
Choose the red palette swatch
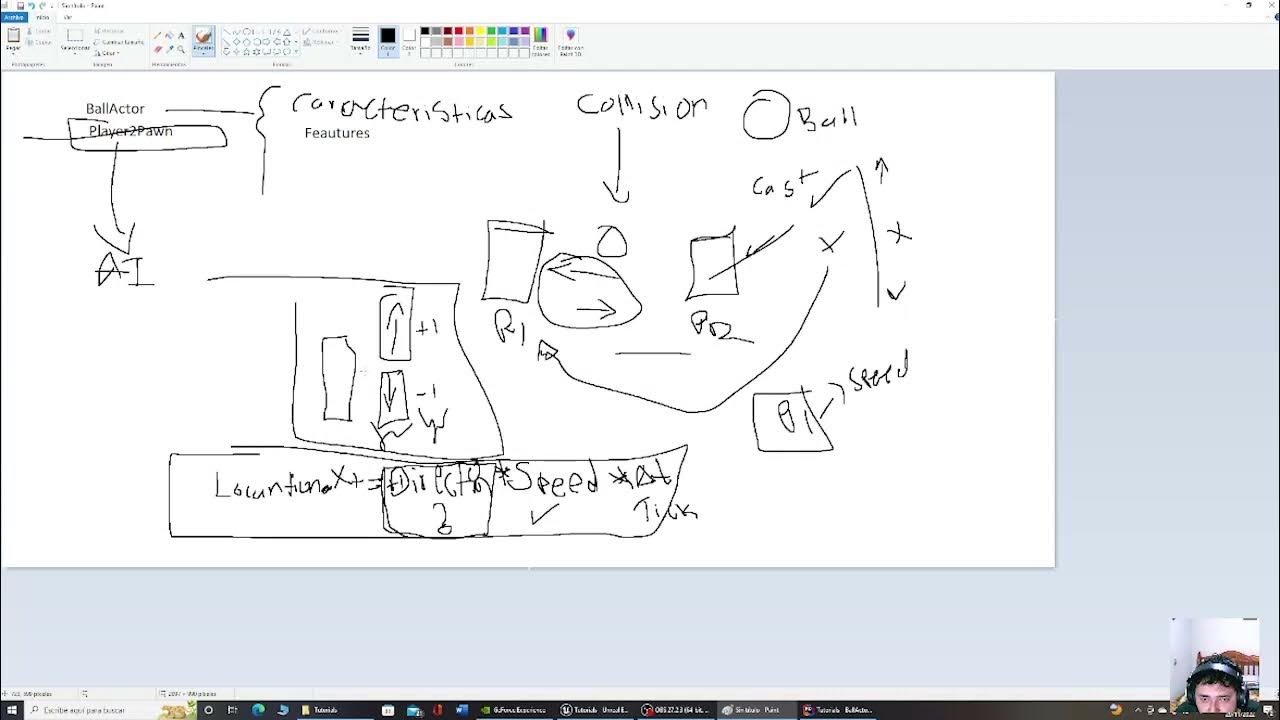(x=459, y=31)
